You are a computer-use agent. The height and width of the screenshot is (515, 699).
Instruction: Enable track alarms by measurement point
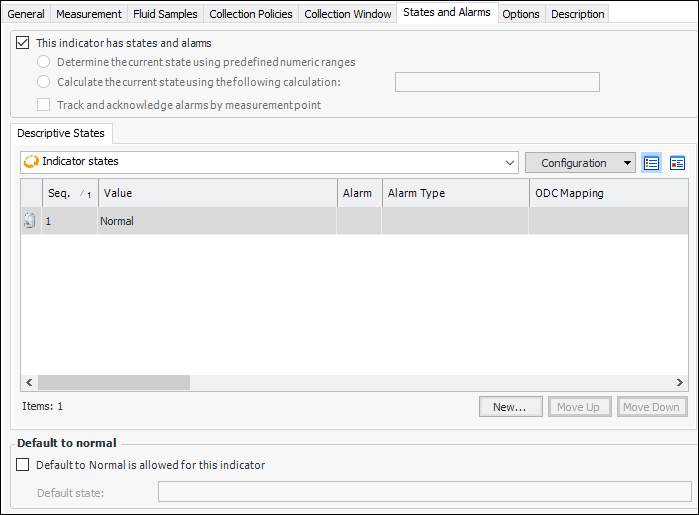(x=43, y=105)
